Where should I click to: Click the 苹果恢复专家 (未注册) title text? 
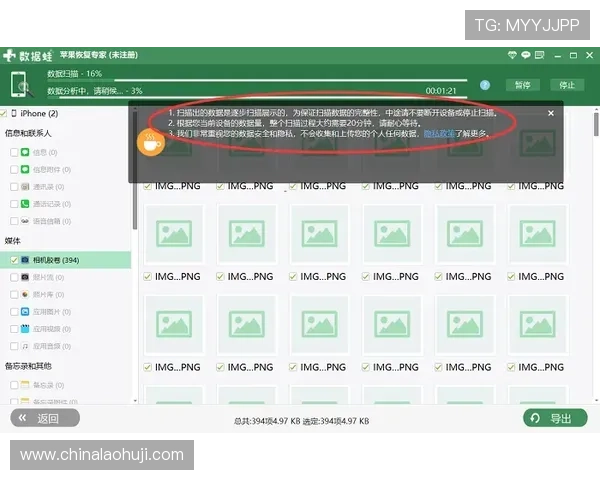tap(99, 55)
